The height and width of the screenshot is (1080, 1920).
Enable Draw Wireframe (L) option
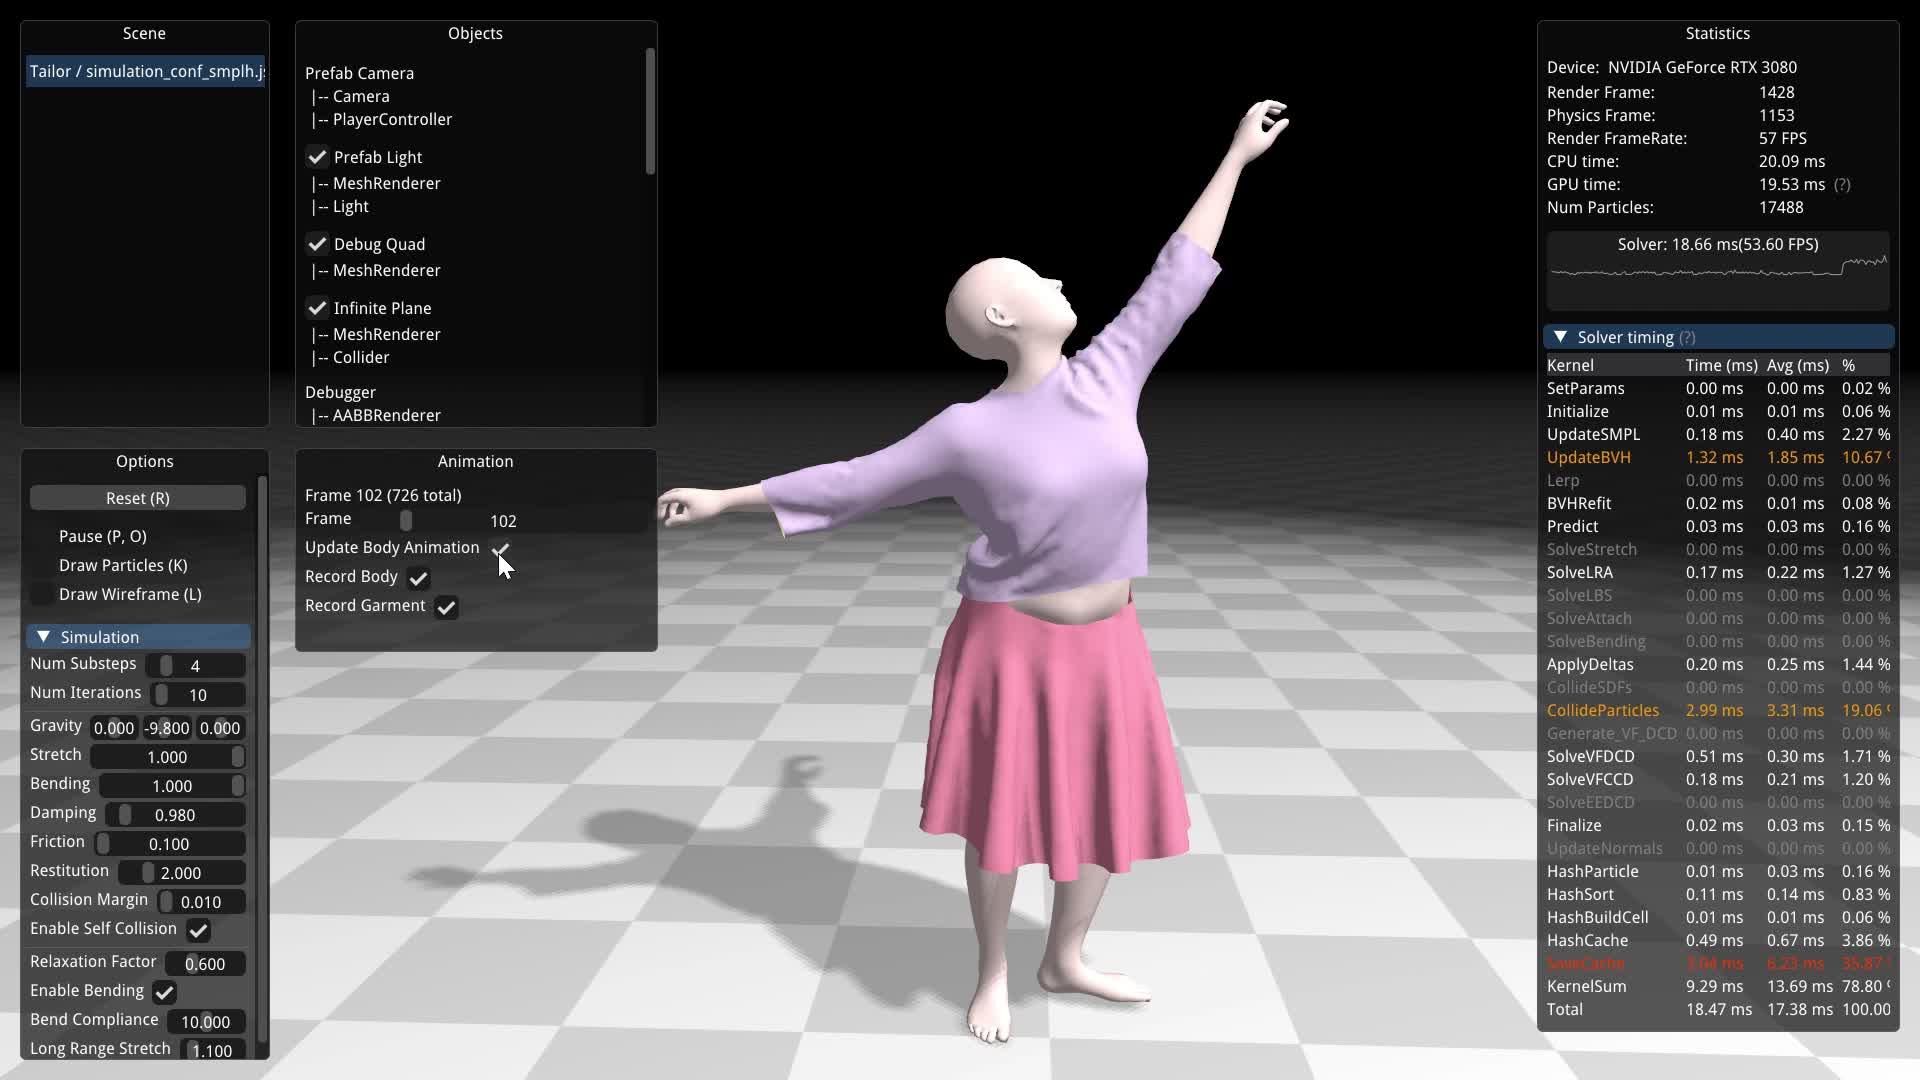pos(42,595)
